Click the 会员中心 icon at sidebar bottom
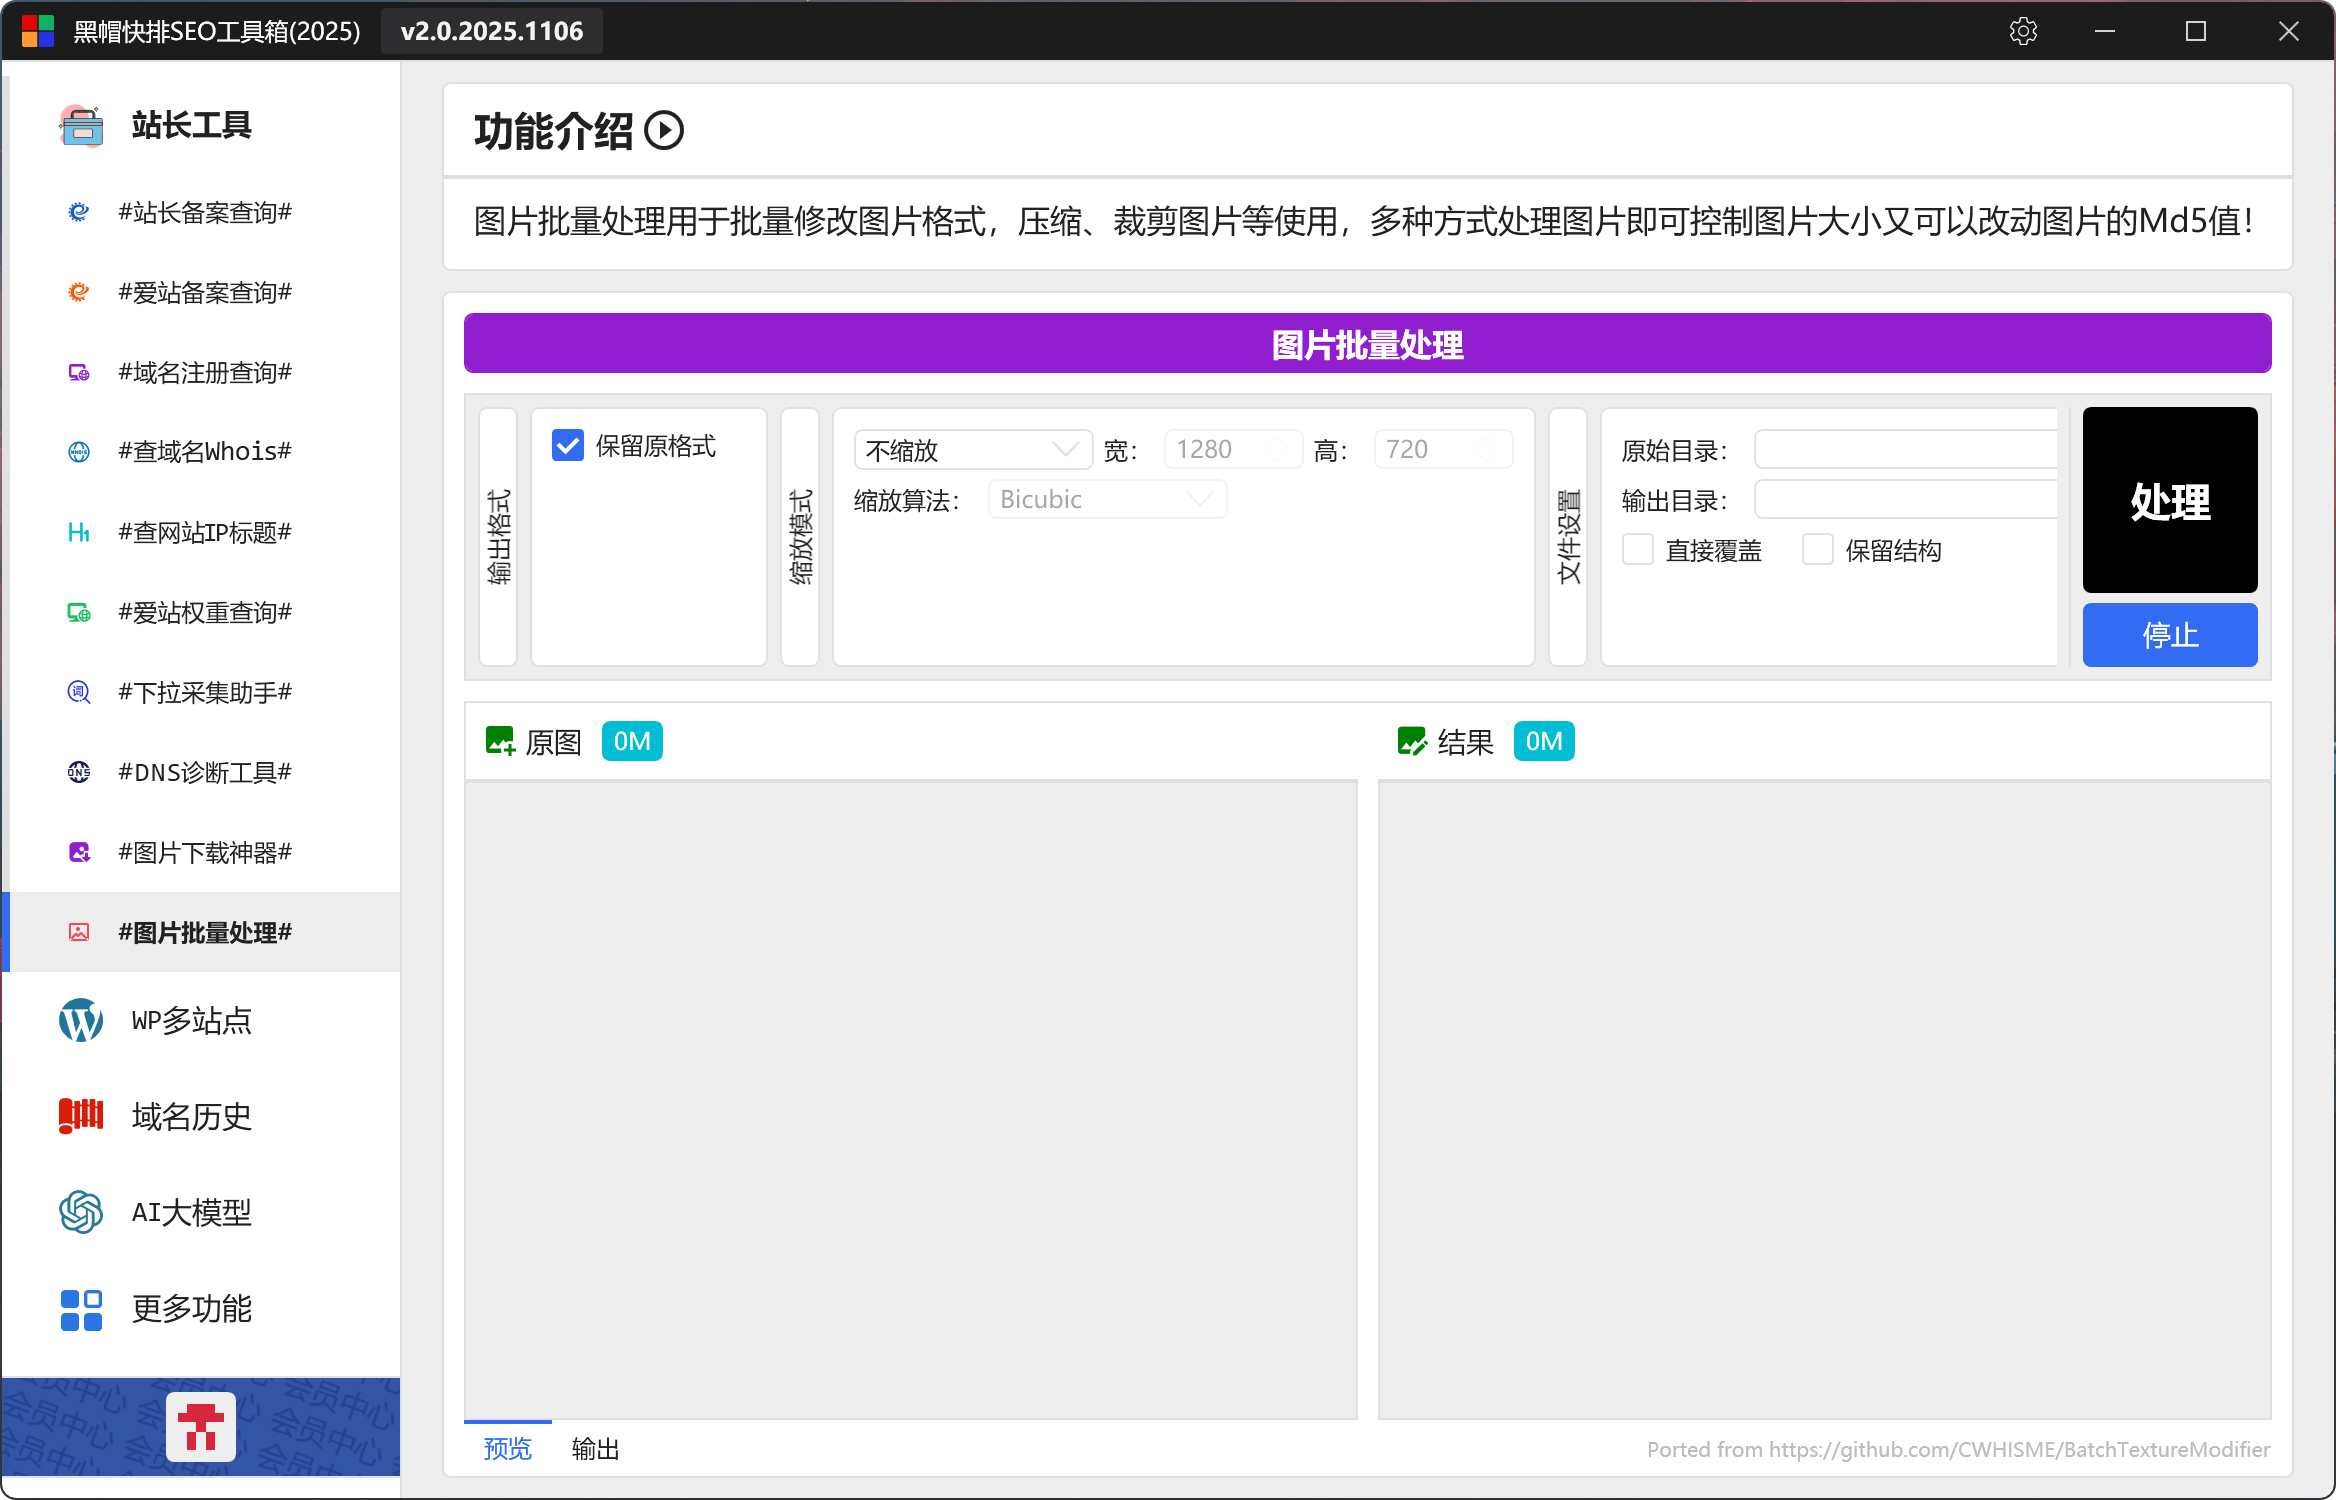The width and height of the screenshot is (2336, 1500). (201, 1426)
